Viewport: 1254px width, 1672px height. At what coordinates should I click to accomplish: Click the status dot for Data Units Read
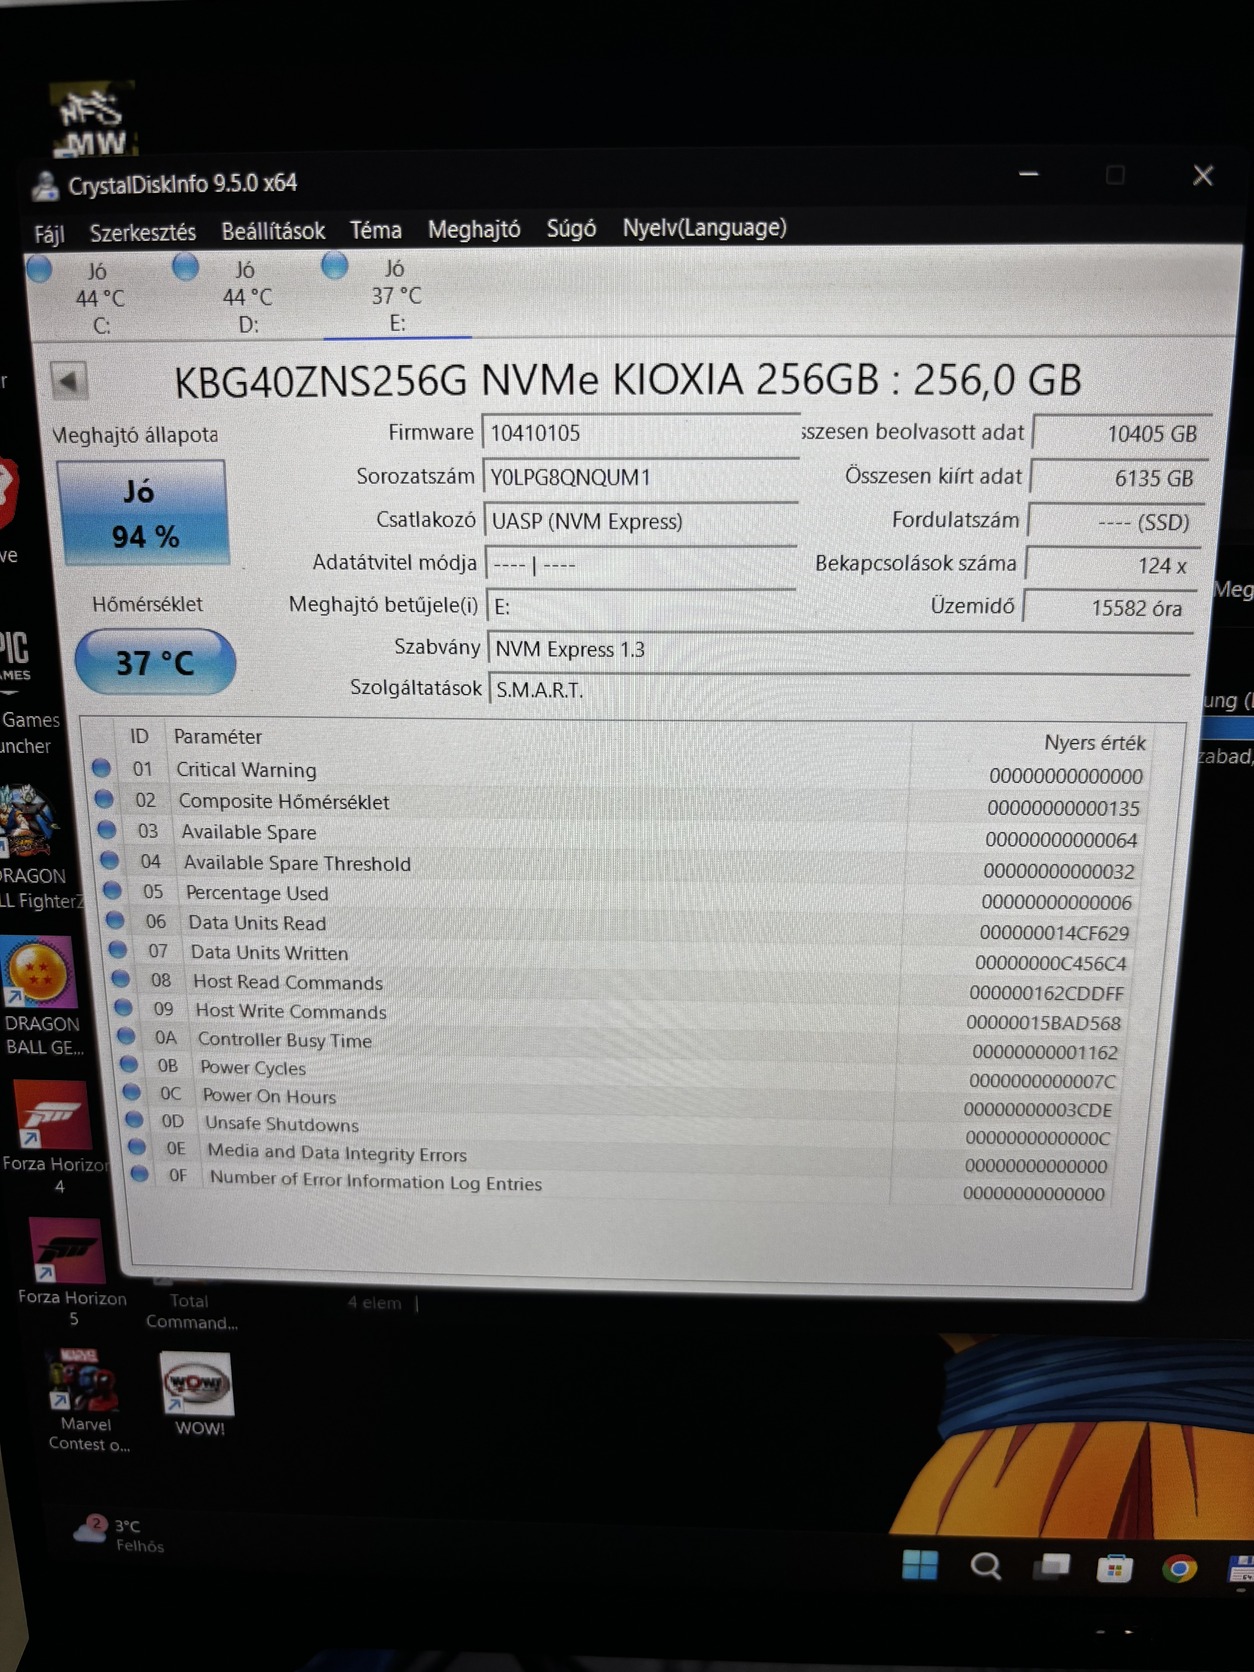tap(115, 920)
